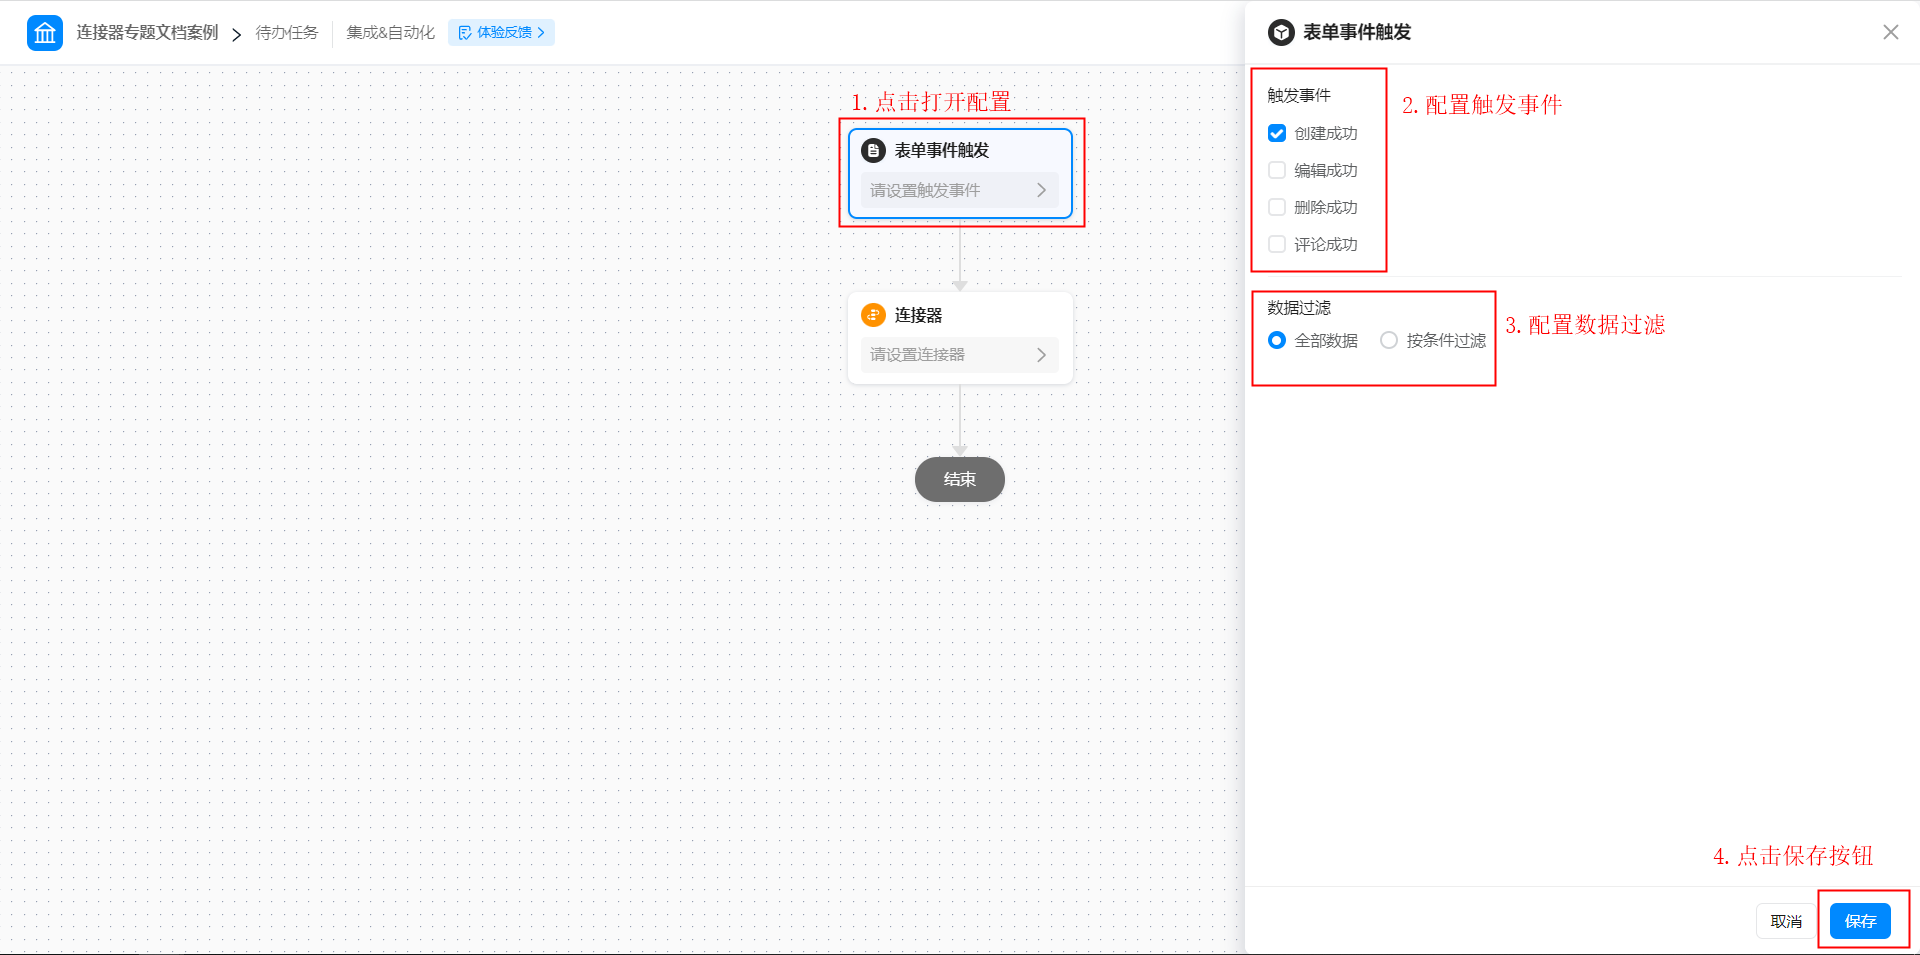The width and height of the screenshot is (1920, 955).
Task: Select the 全部数据 radio option
Action: [1277, 340]
